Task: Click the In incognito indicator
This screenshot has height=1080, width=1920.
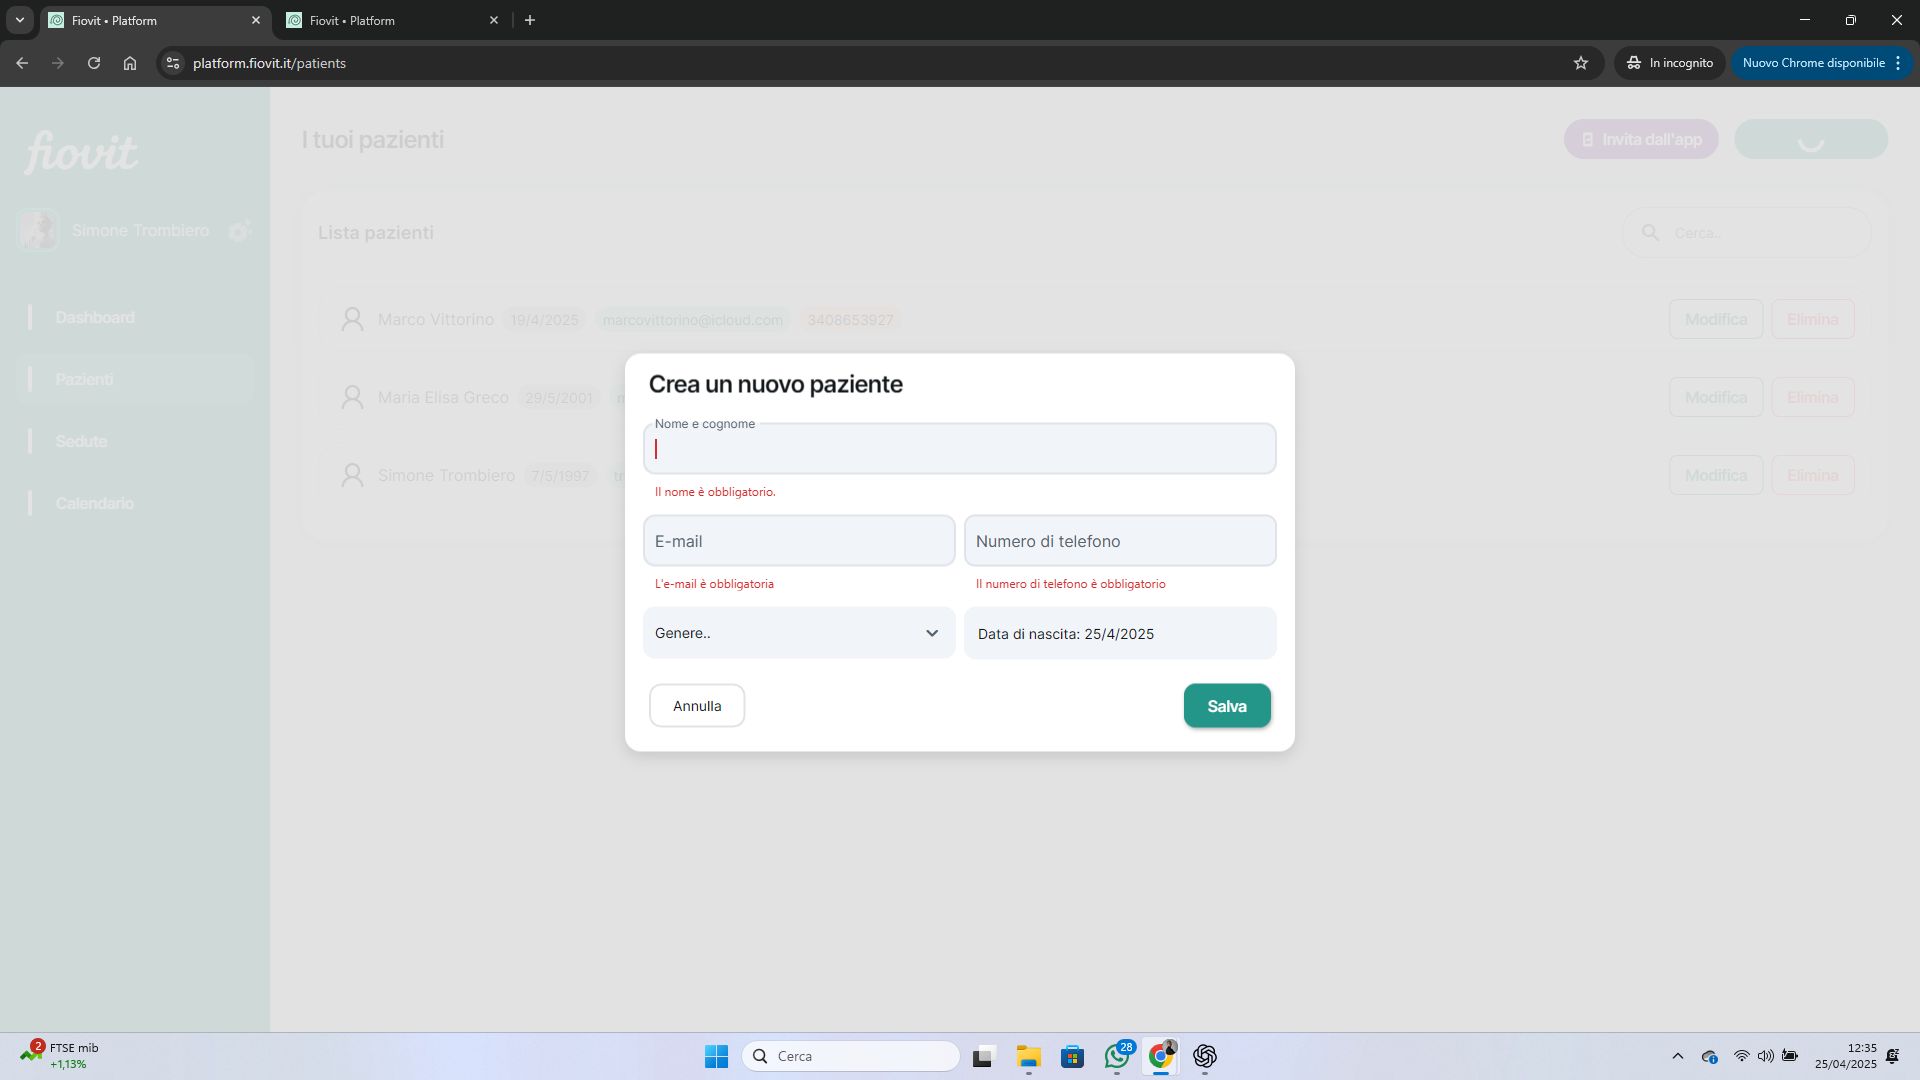Action: tap(1669, 63)
